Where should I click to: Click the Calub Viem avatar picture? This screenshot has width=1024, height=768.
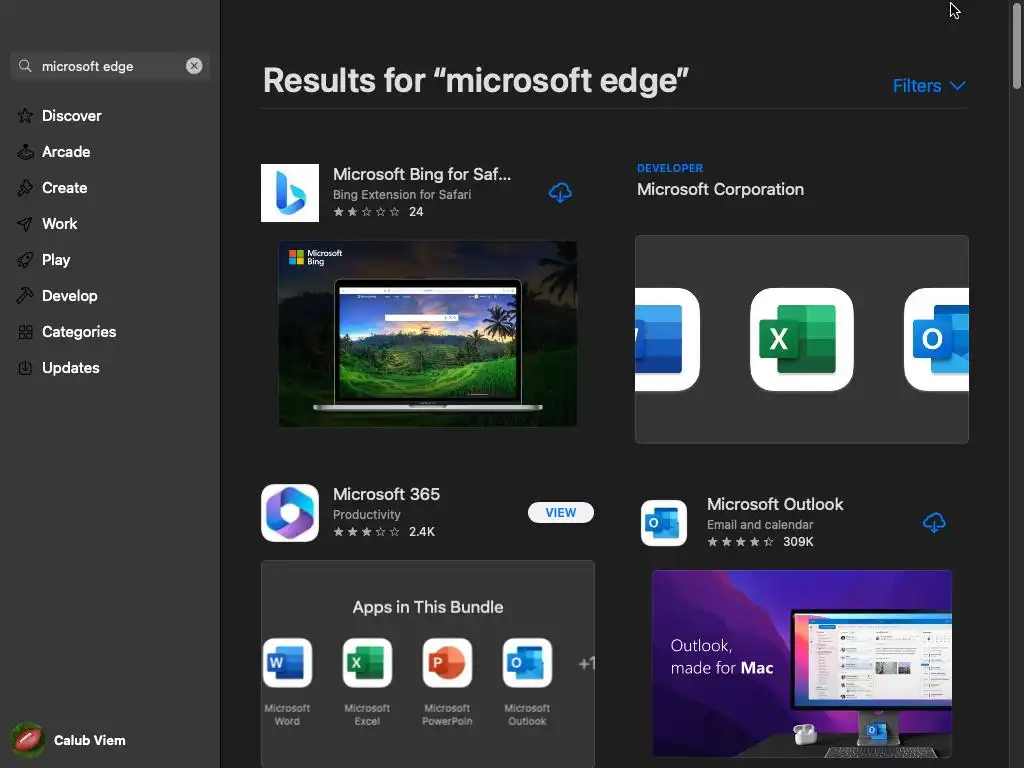(27, 740)
